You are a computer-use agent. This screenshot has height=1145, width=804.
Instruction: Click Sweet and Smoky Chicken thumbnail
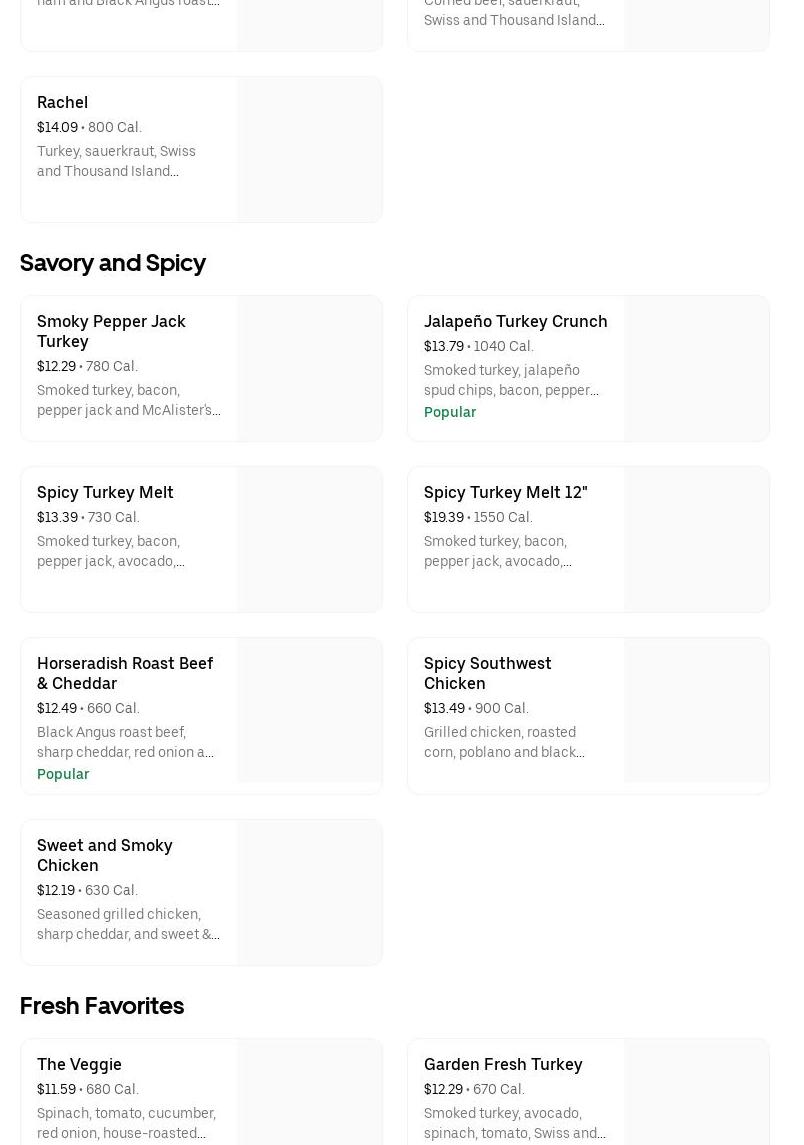click(x=309, y=892)
